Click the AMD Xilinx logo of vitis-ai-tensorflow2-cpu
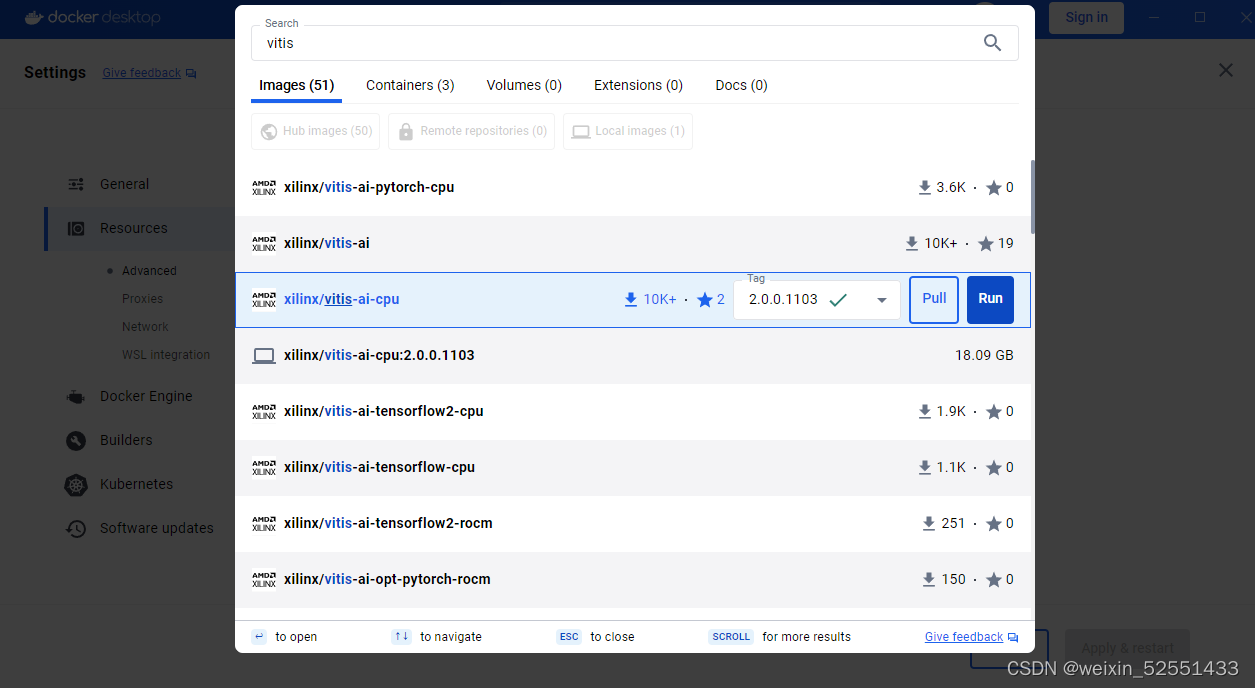1255x688 pixels. point(264,411)
